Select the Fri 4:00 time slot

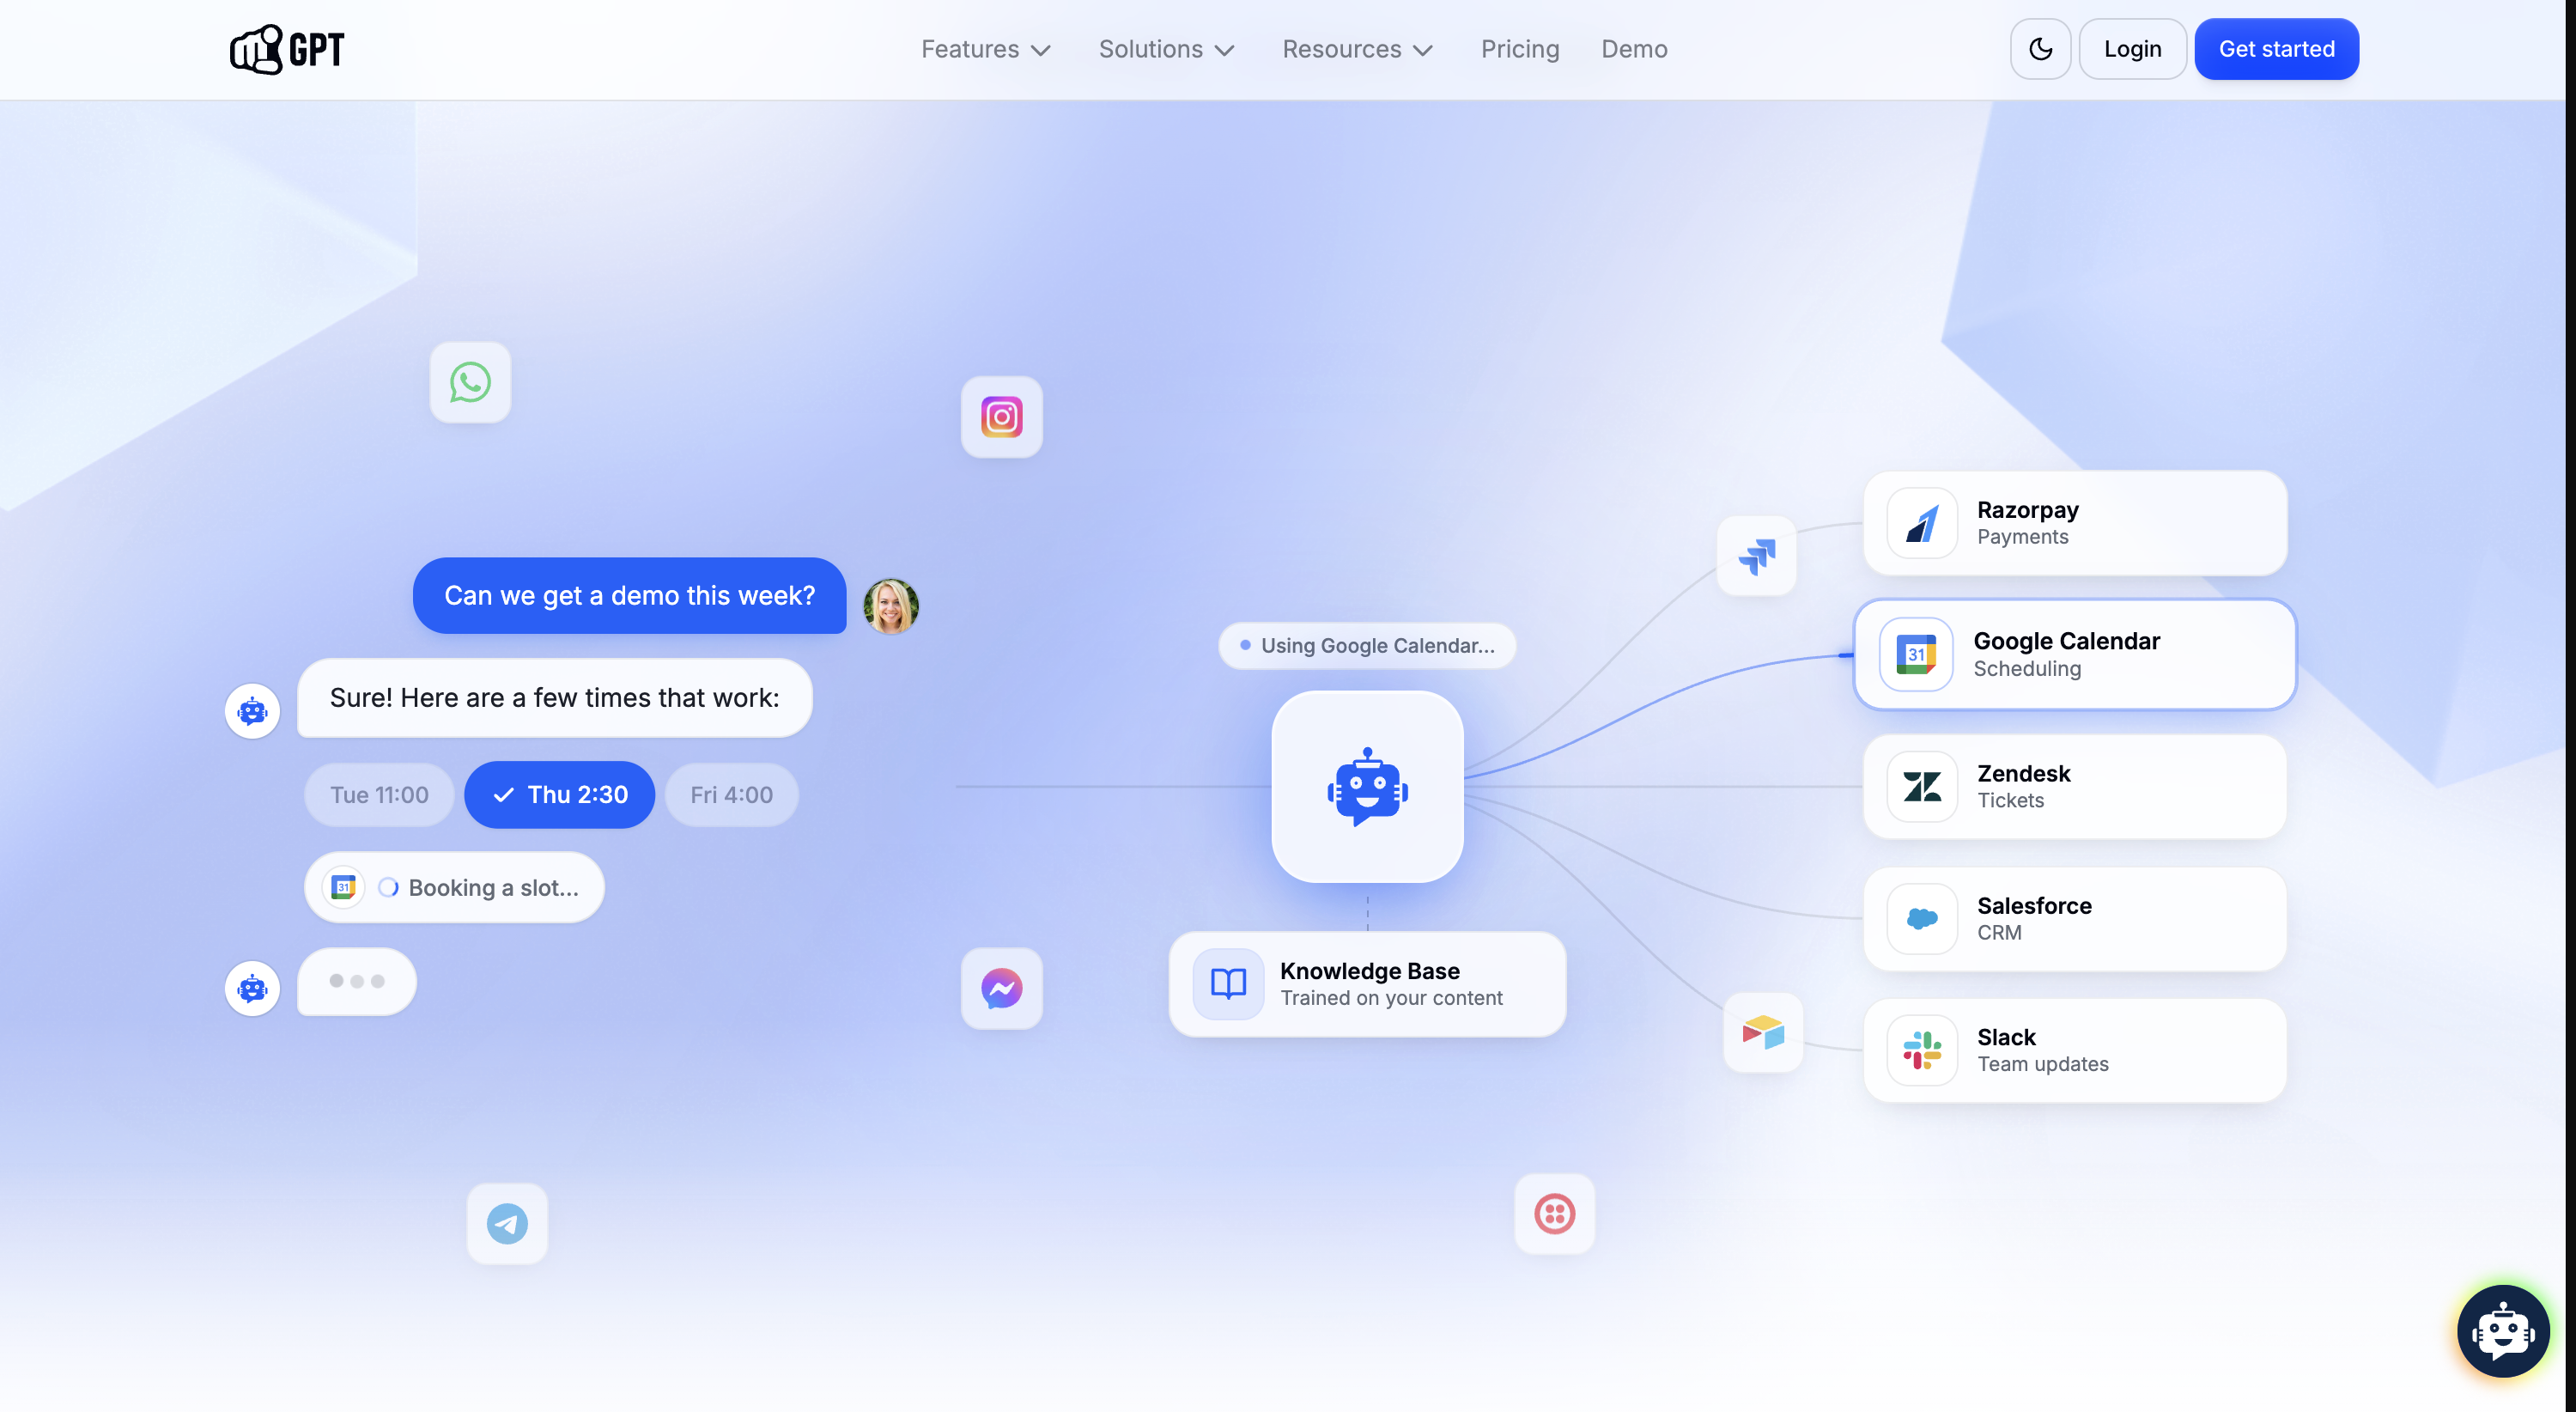pos(731,795)
